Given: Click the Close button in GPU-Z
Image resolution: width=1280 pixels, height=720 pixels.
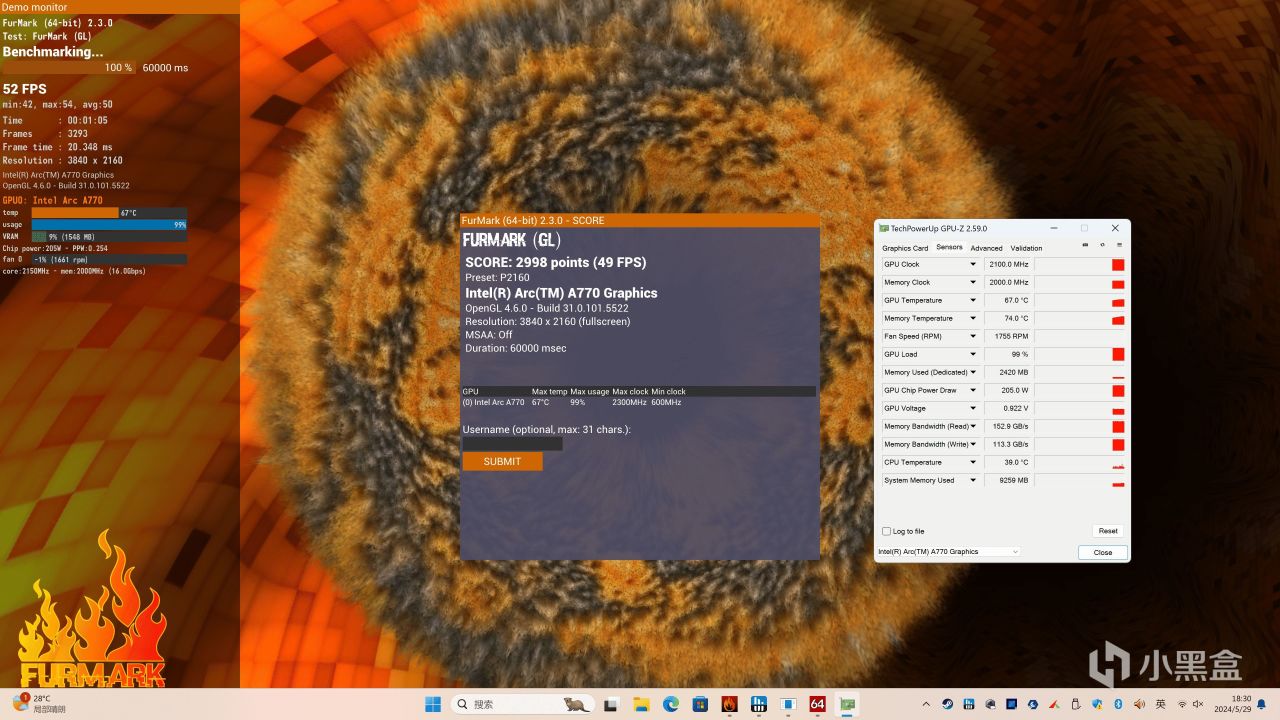Looking at the screenshot, I should tap(1103, 552).
